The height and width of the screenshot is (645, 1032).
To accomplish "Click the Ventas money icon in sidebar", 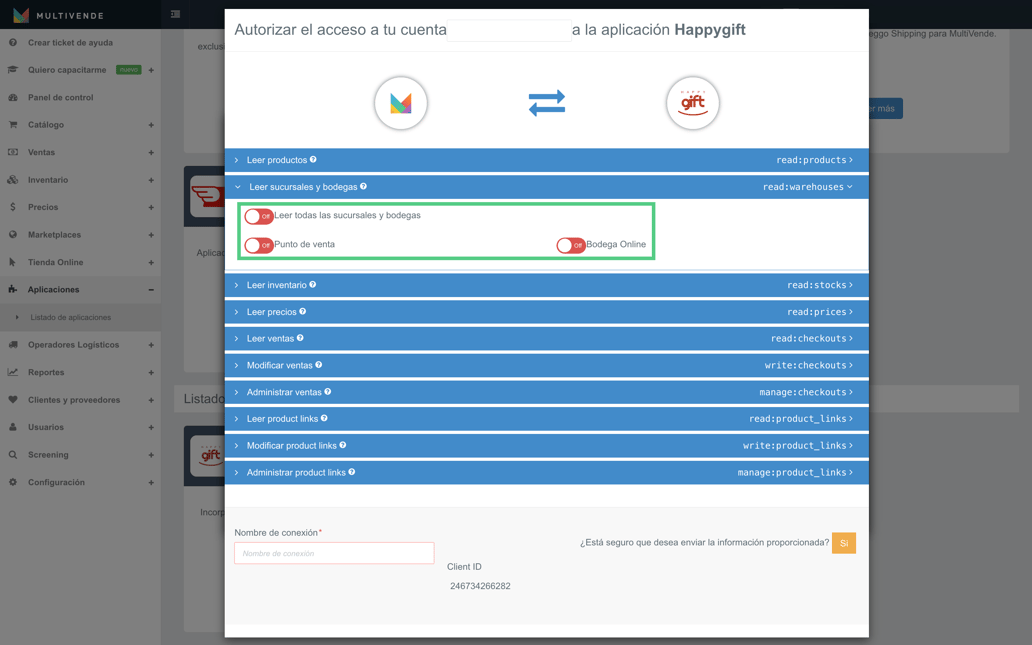I will (13, 152).
